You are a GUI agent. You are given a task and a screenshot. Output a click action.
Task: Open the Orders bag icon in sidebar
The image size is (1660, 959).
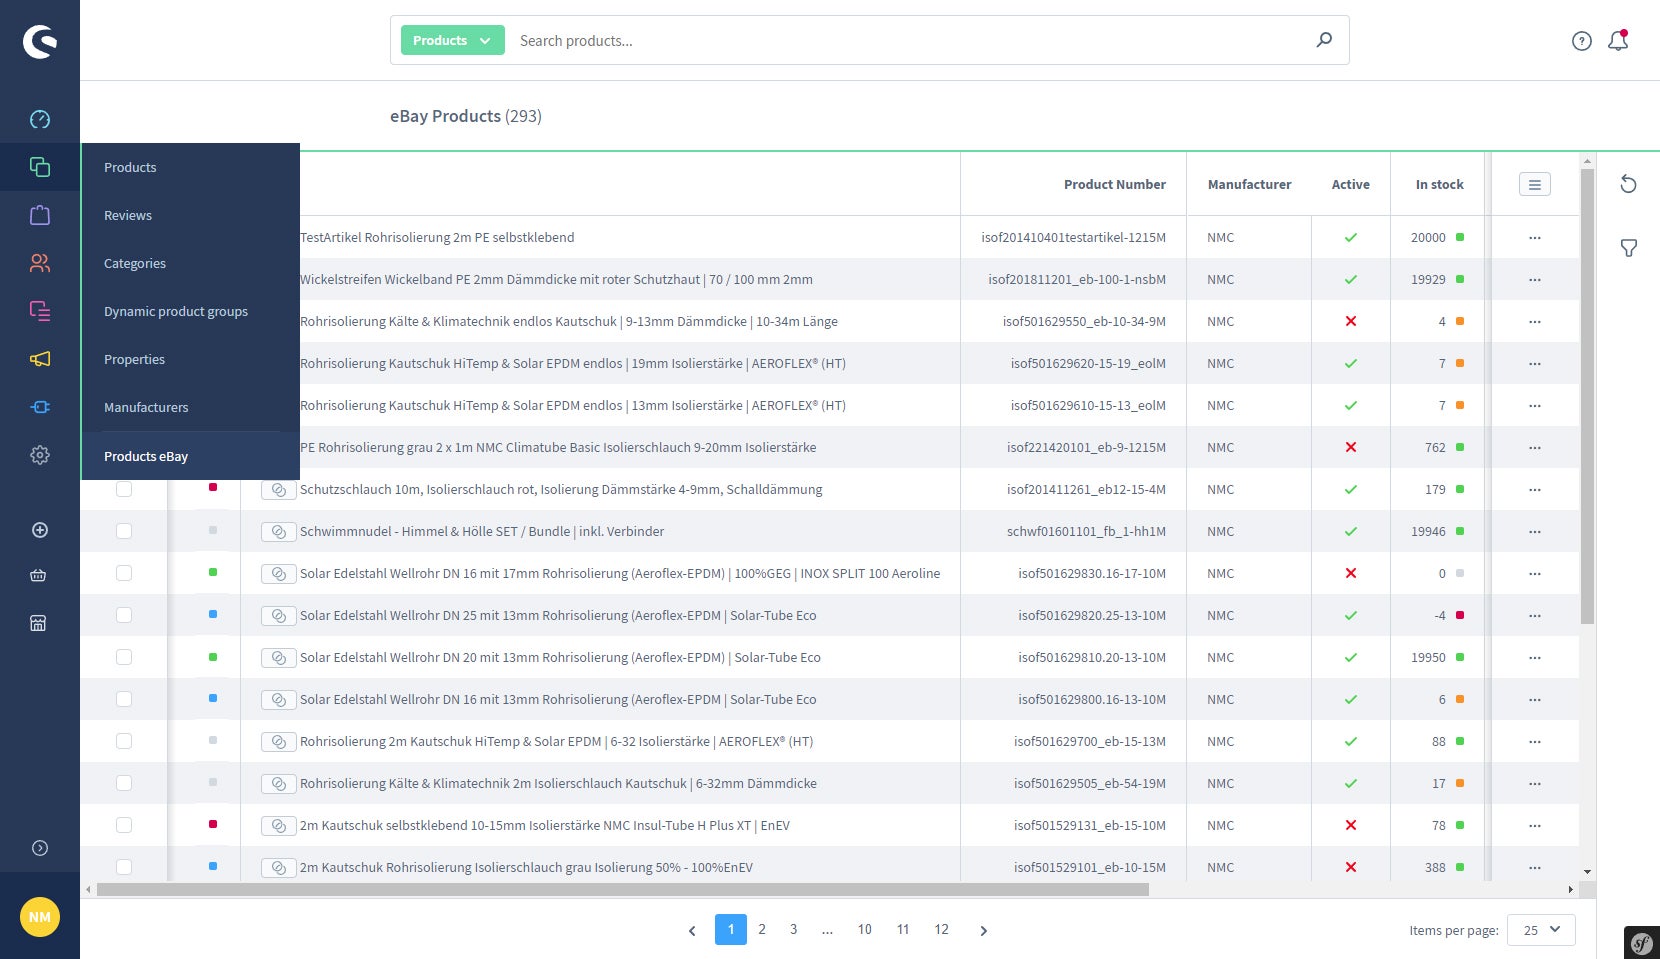coord(40,215)
